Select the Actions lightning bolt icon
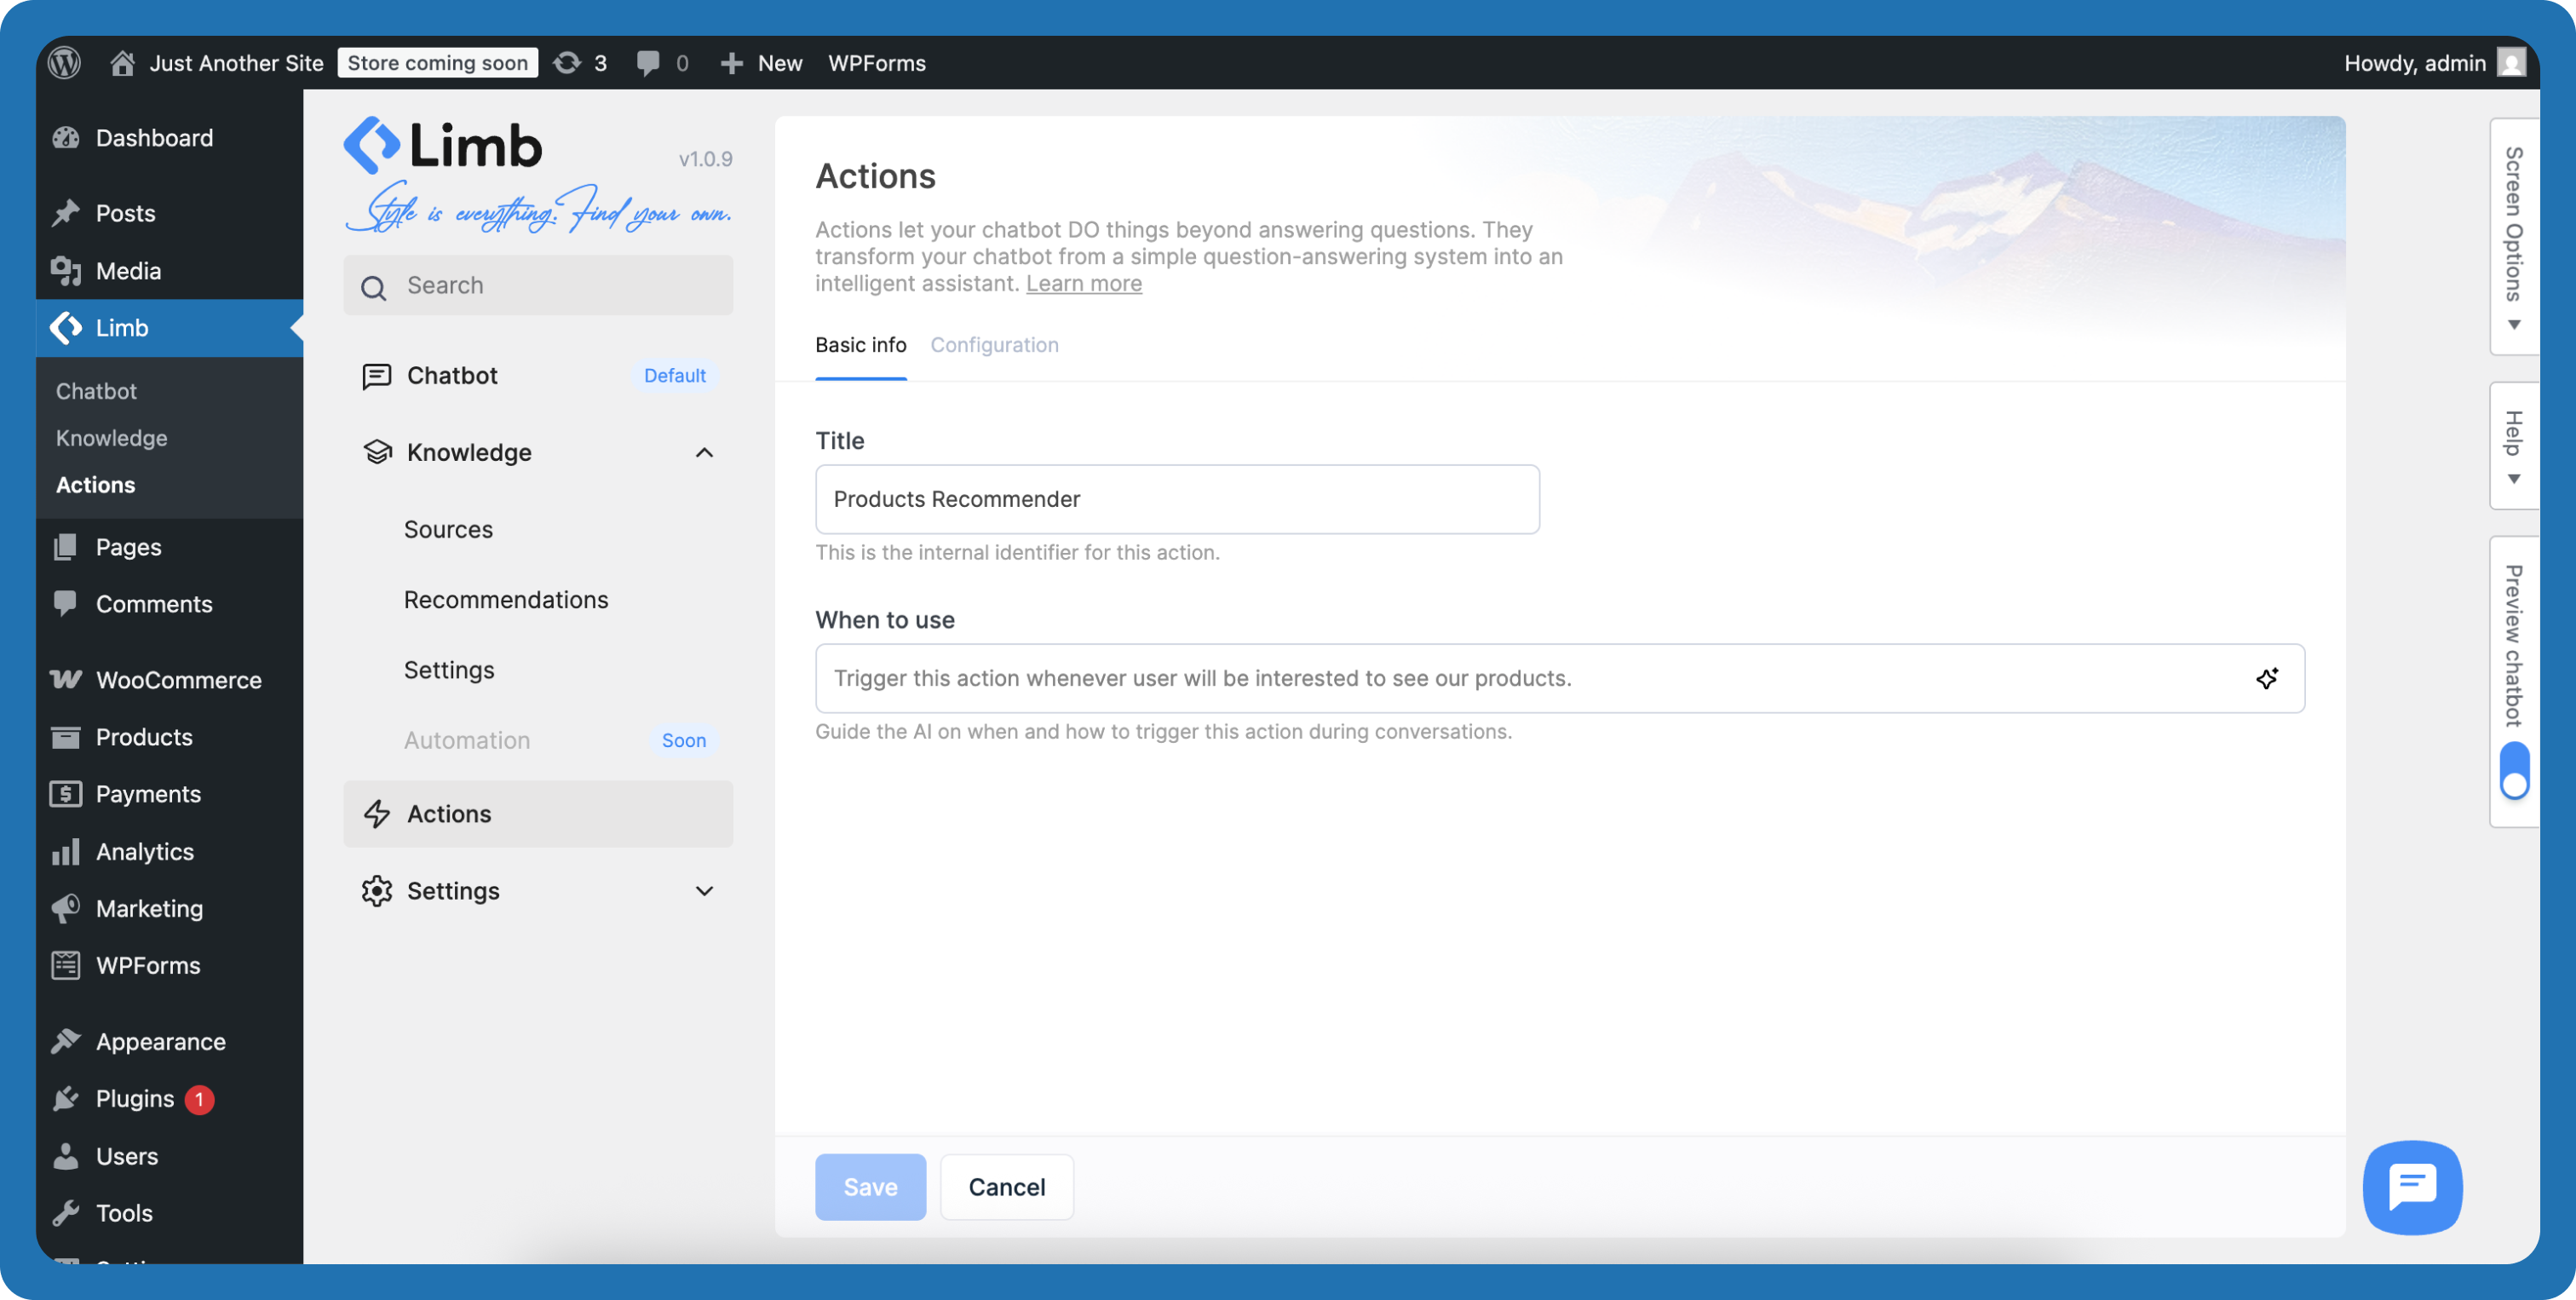 click(377, 813)
